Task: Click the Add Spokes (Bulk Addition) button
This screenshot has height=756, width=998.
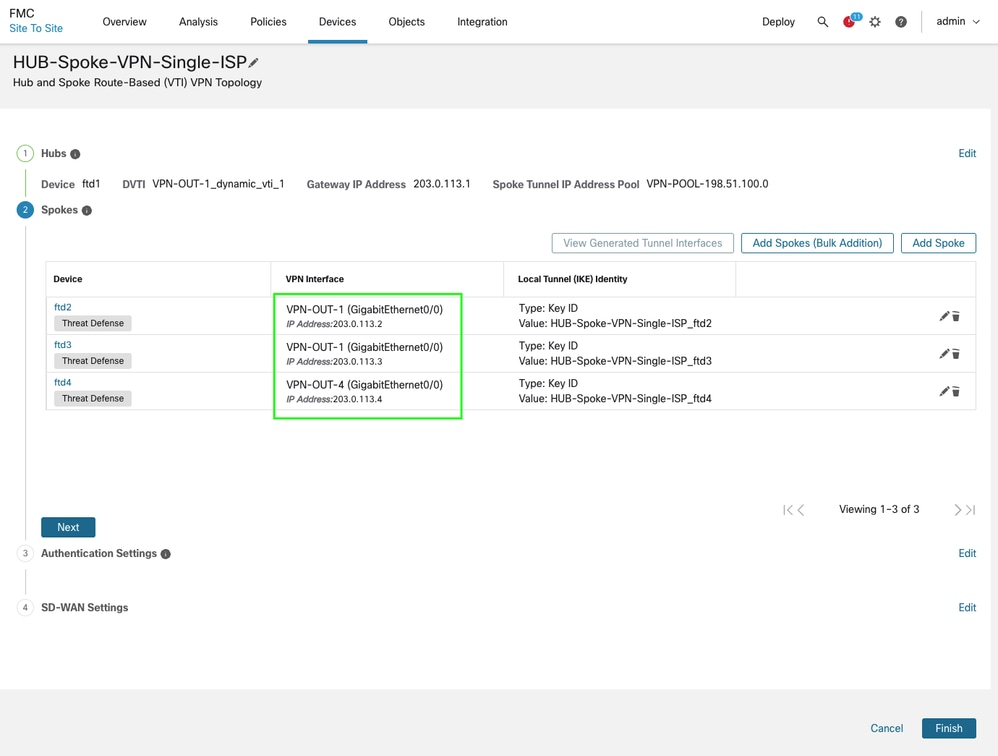Action: [817, 243]
